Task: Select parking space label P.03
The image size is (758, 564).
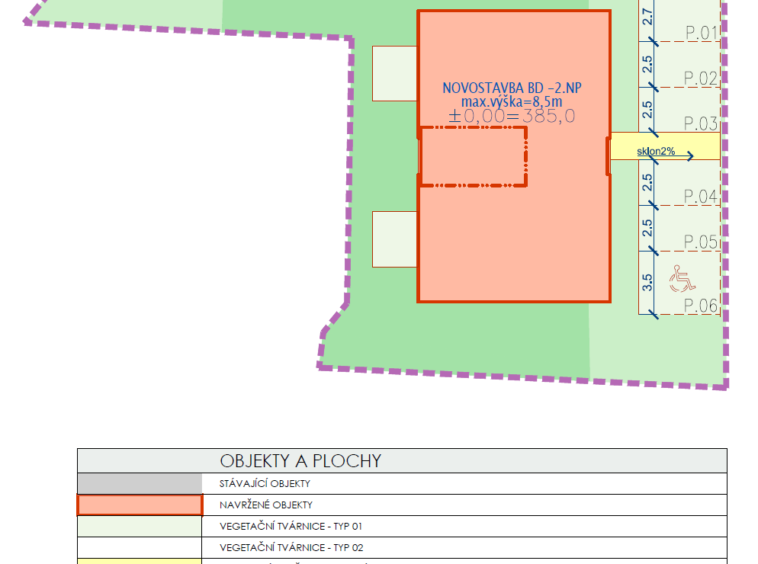Action: tap(702, 123)
